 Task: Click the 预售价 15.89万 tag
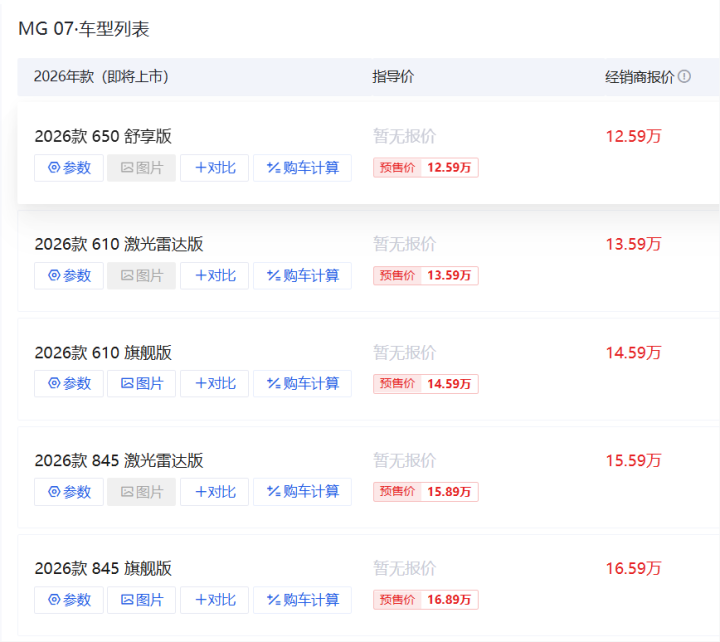point(426,492)
